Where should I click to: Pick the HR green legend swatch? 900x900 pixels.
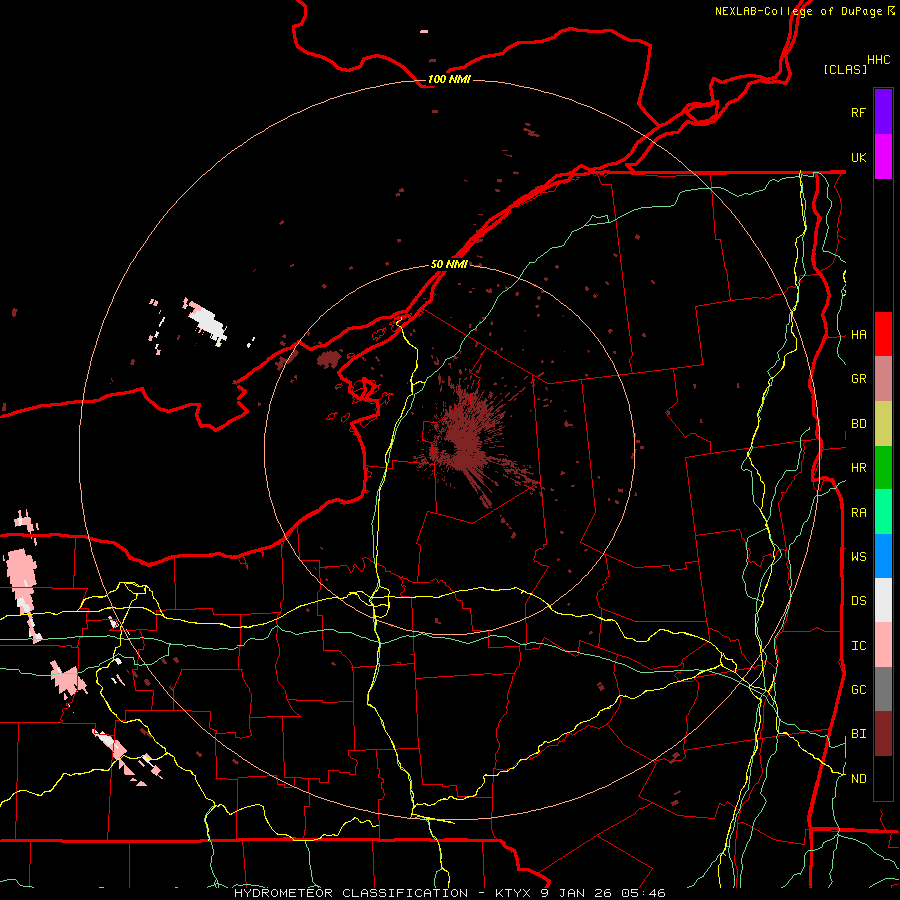coord(883,467)
